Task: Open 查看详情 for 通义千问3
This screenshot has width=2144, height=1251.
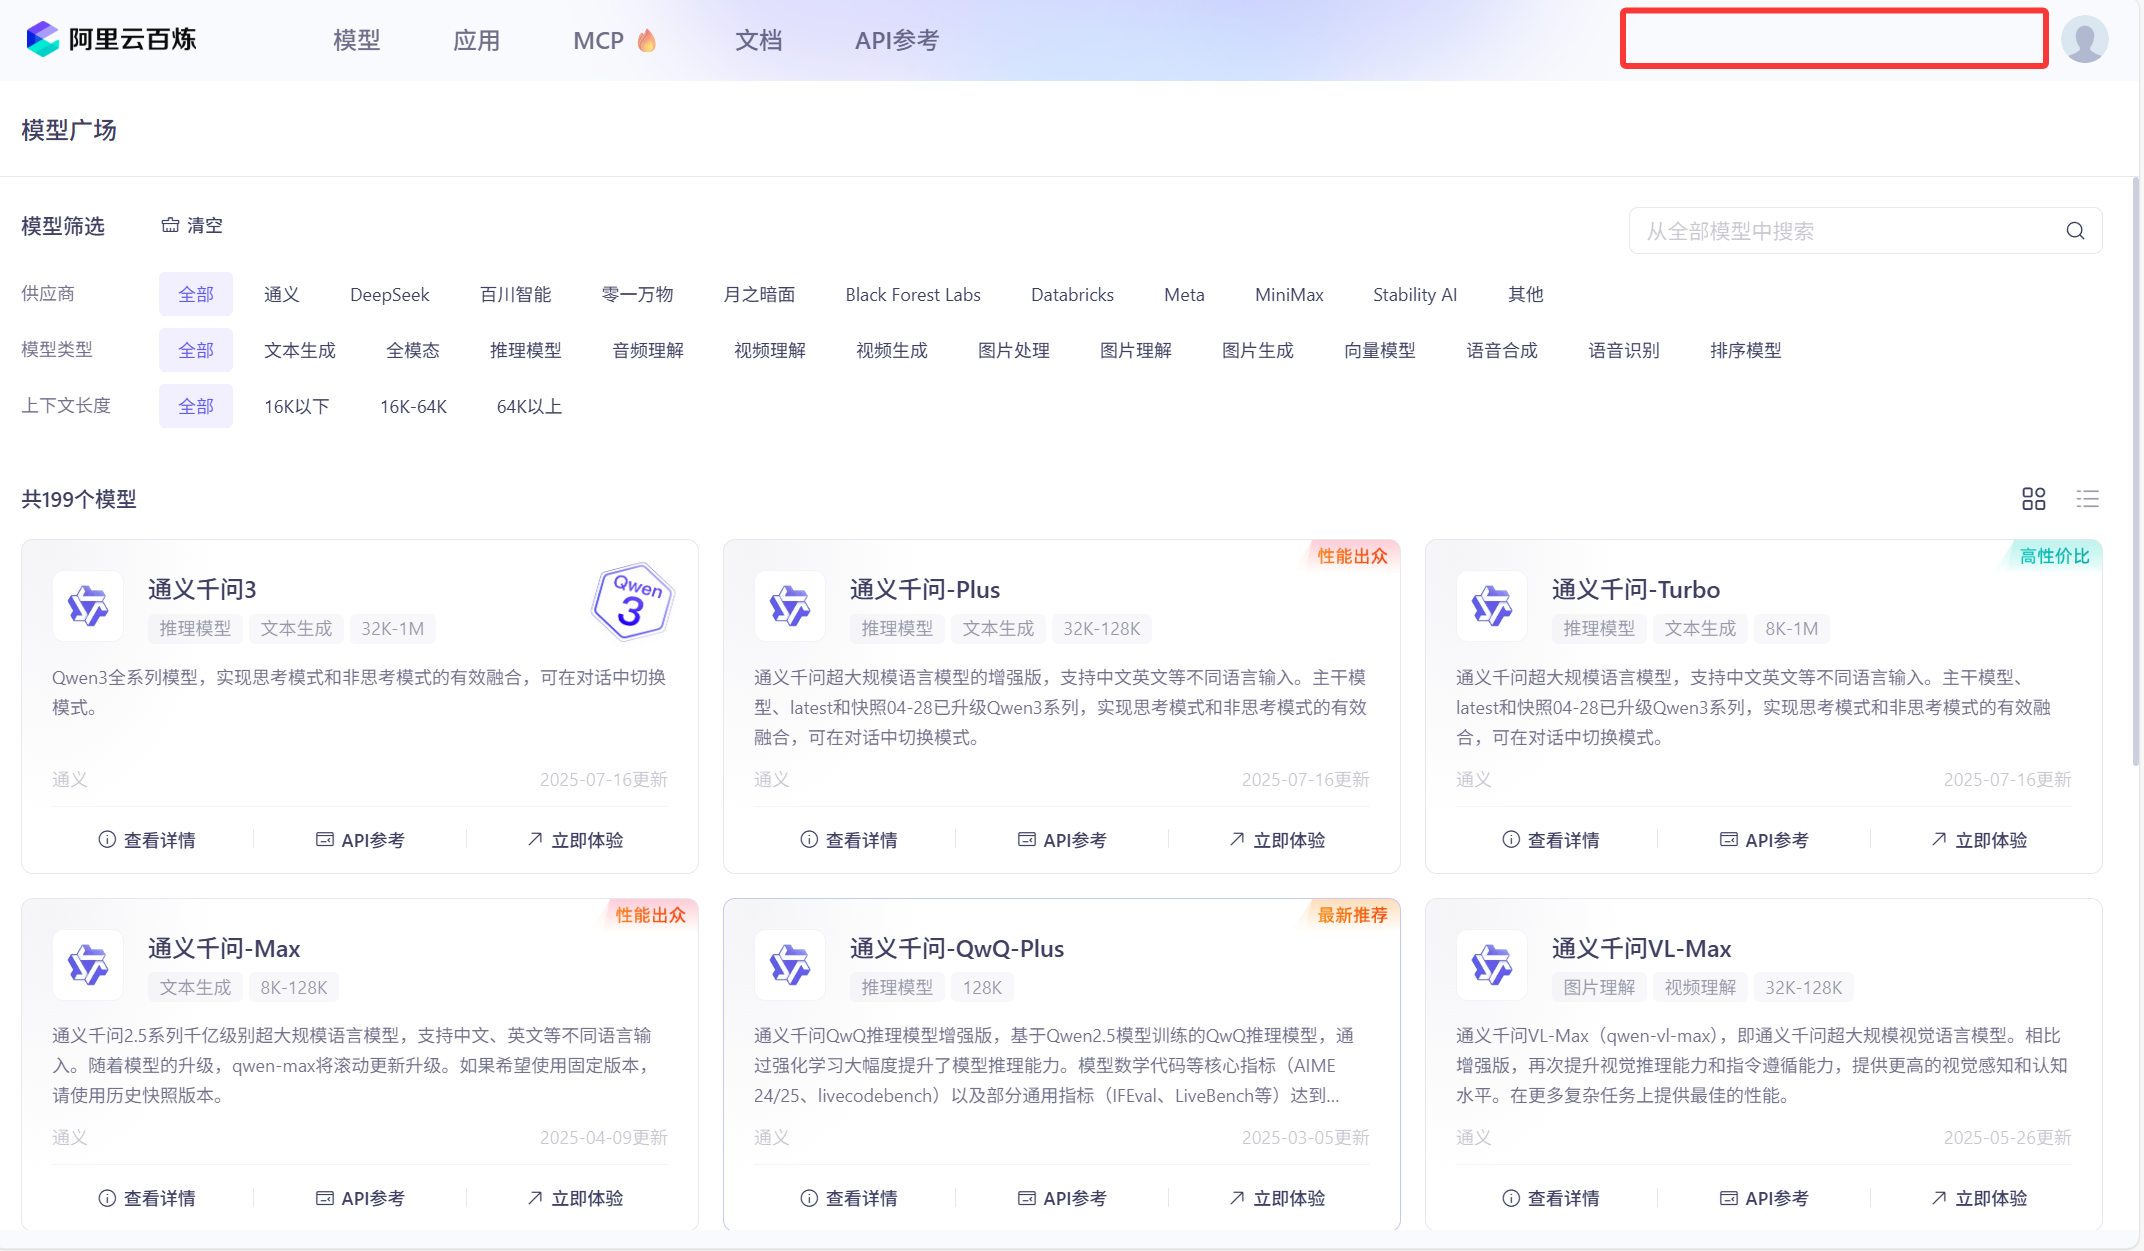Action: click(x=147, y=840)
